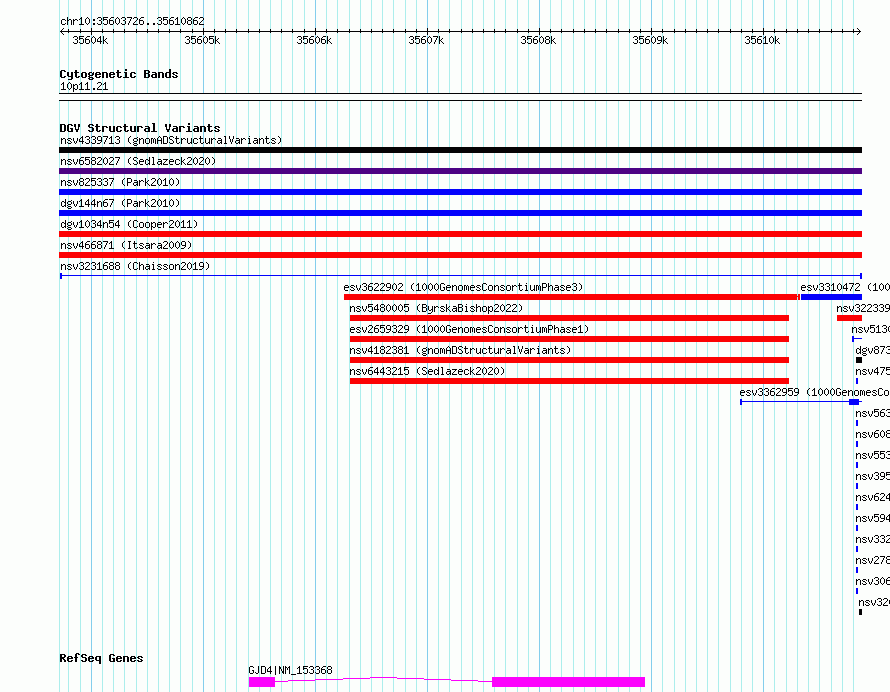890x692 pixels.
Task: Select the RefSeq Genes track title
Action: [x=101, y=659]
